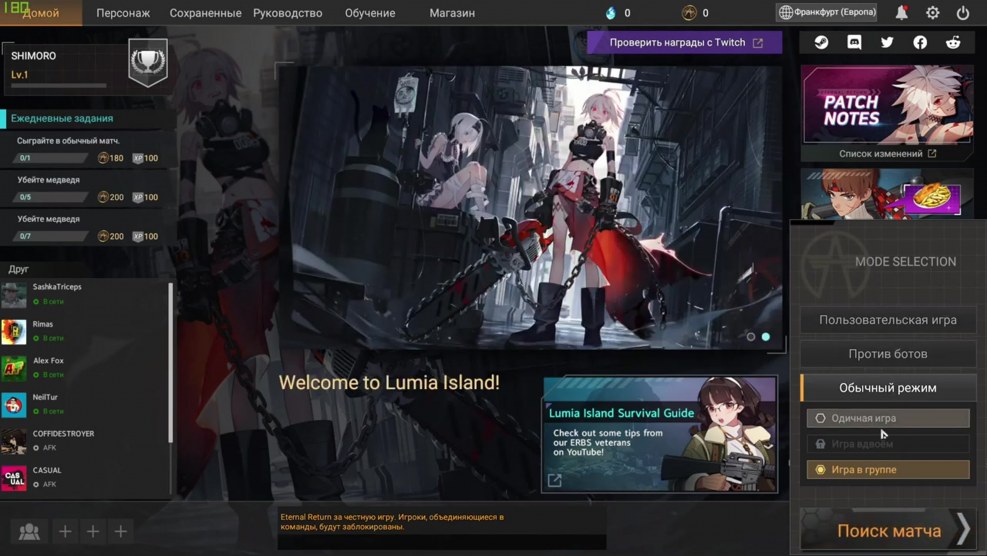The height and width of the screenshot is (556, 987).
Task: Open Список изменений link
Action: coord(887,154)
